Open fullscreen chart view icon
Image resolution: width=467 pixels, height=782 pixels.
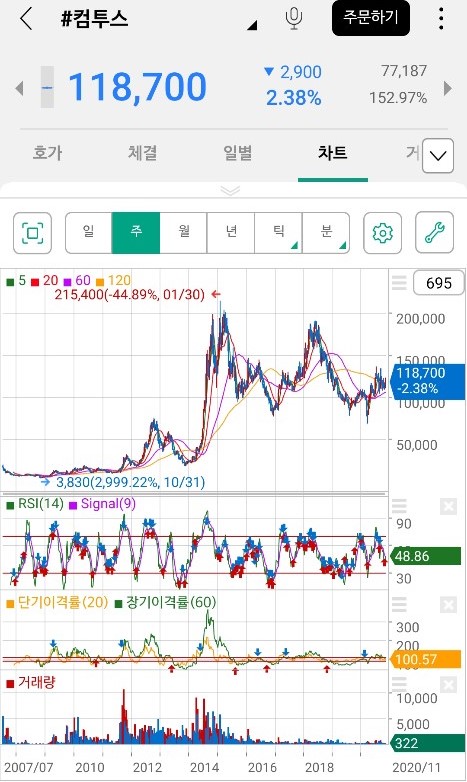click(x=32, y=233)
